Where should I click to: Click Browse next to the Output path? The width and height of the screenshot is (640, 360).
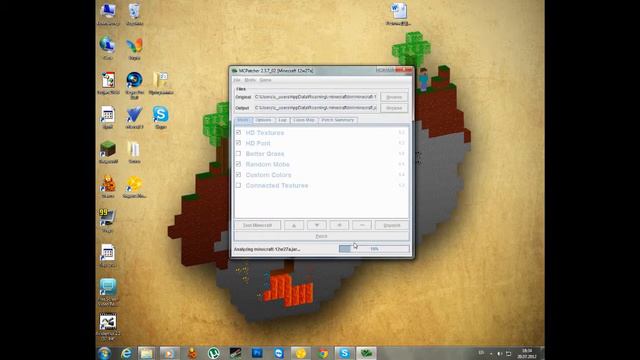[x=394, y=108]
